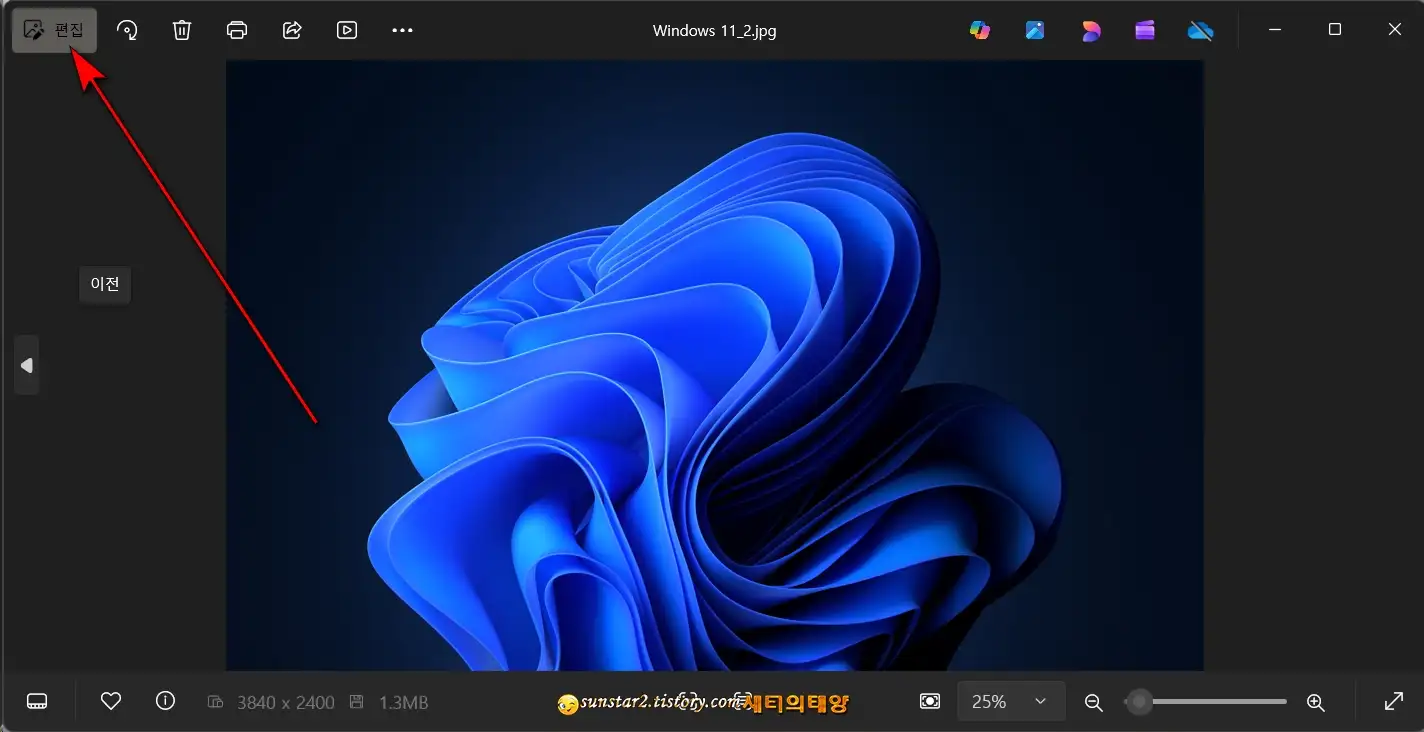Delete the photo using the trash icon

pyautogui.click(x=182, y=30)
